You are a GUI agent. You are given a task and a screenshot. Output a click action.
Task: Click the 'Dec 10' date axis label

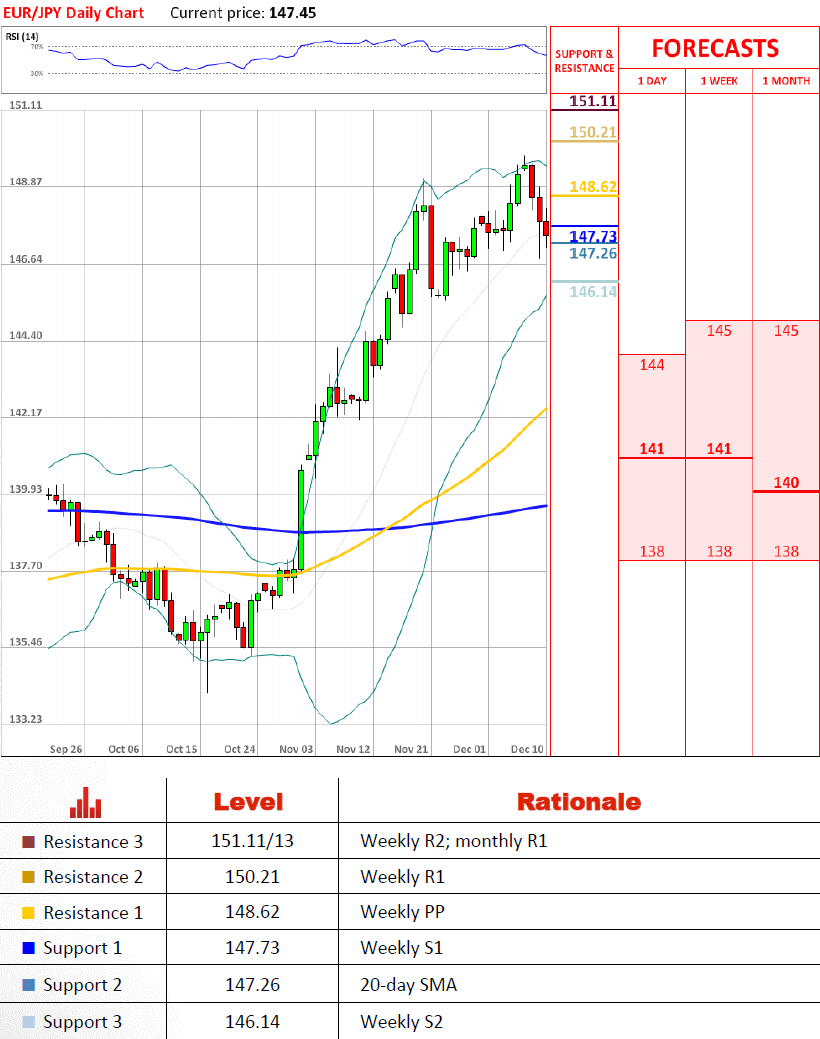[x=527, y=749]
